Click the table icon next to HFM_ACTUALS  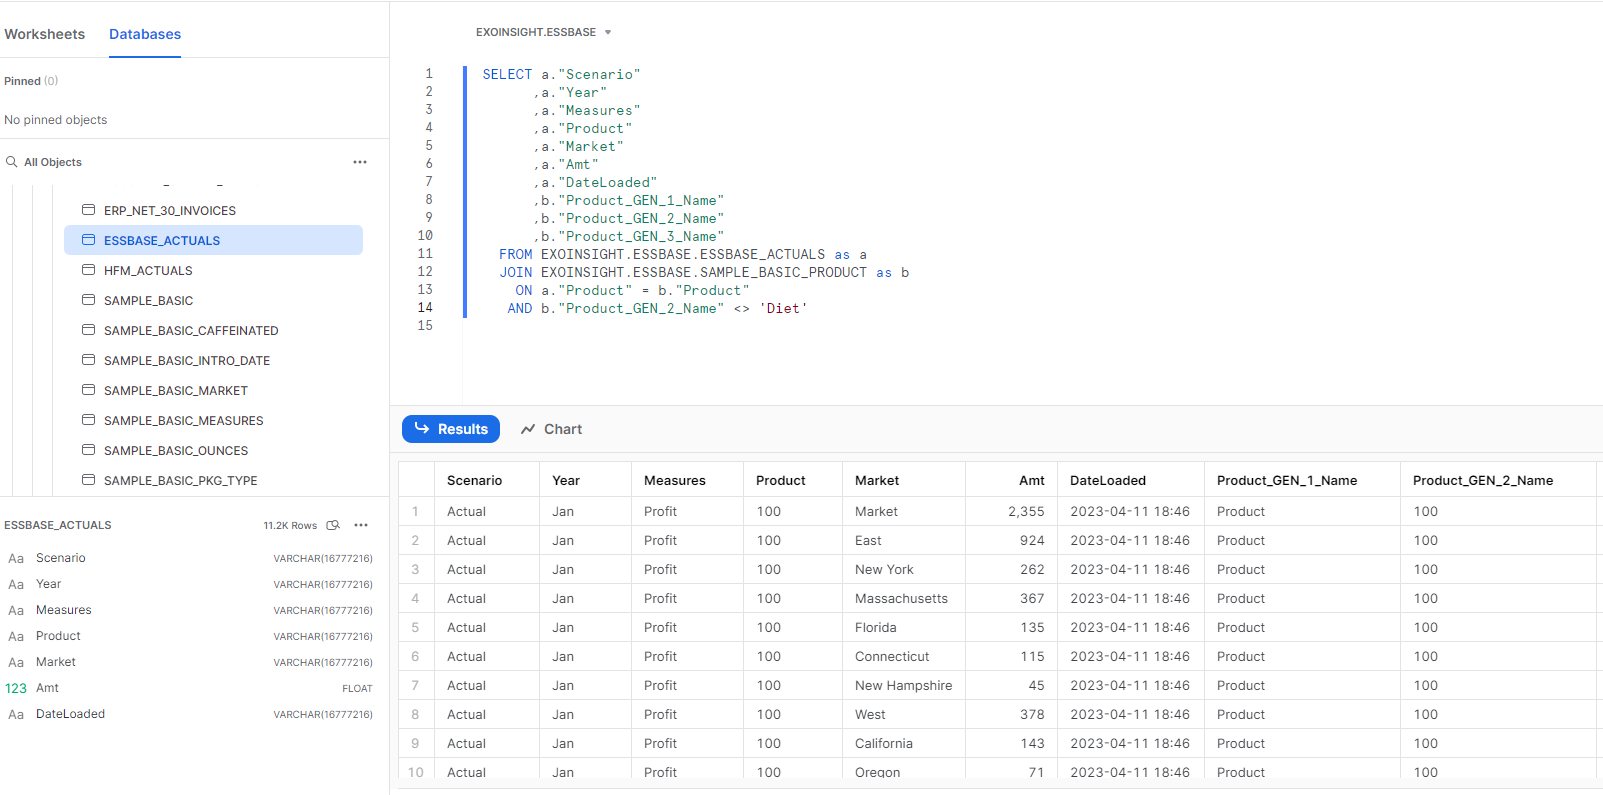(x=89, y=270)
